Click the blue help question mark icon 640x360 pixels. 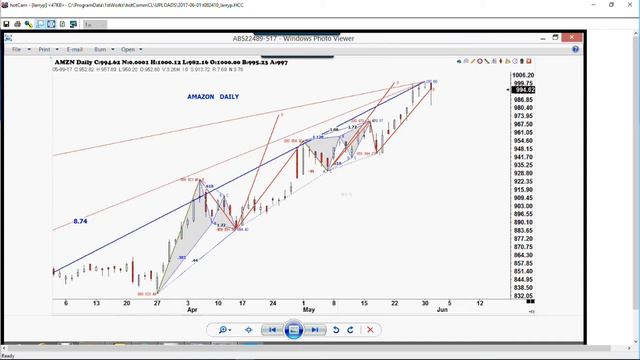tap(576, 49)
